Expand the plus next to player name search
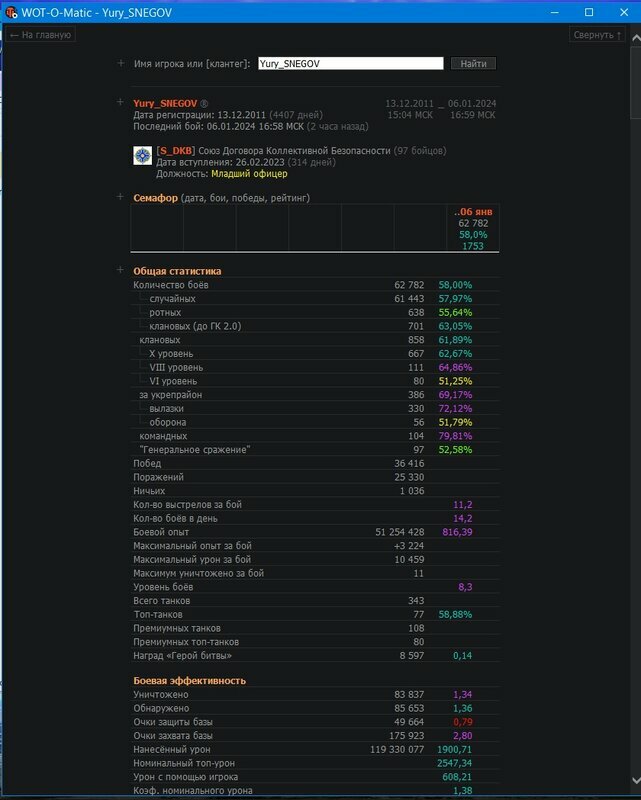 [121, 63]
